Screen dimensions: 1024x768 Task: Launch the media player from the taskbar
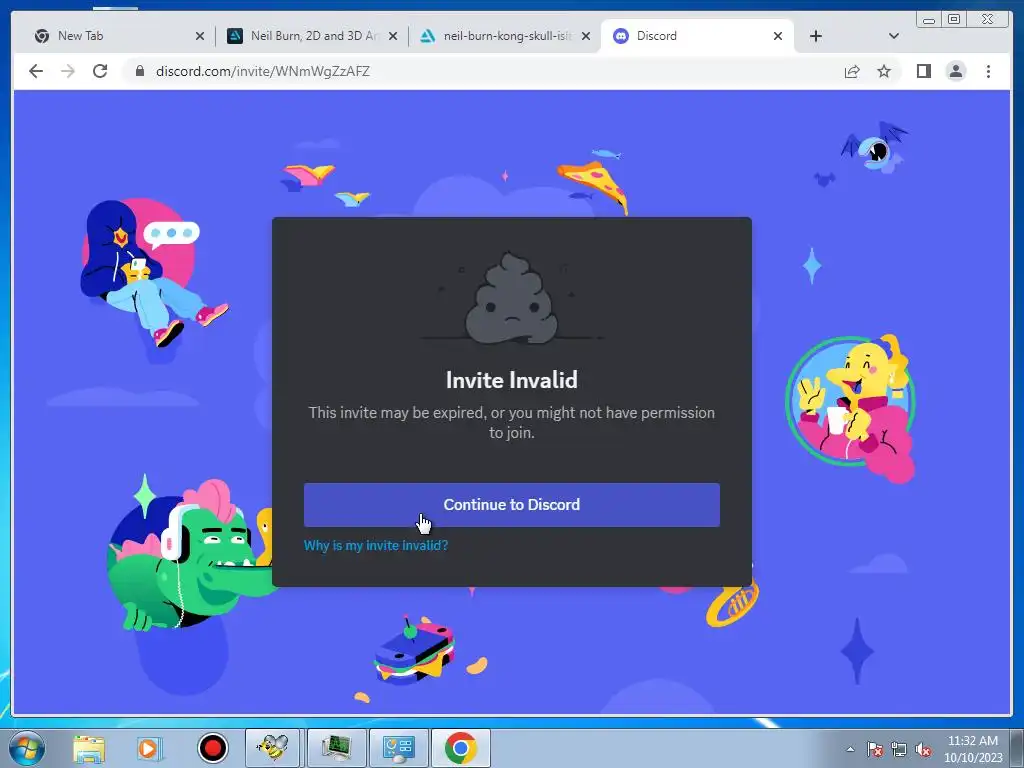[150, 748]
